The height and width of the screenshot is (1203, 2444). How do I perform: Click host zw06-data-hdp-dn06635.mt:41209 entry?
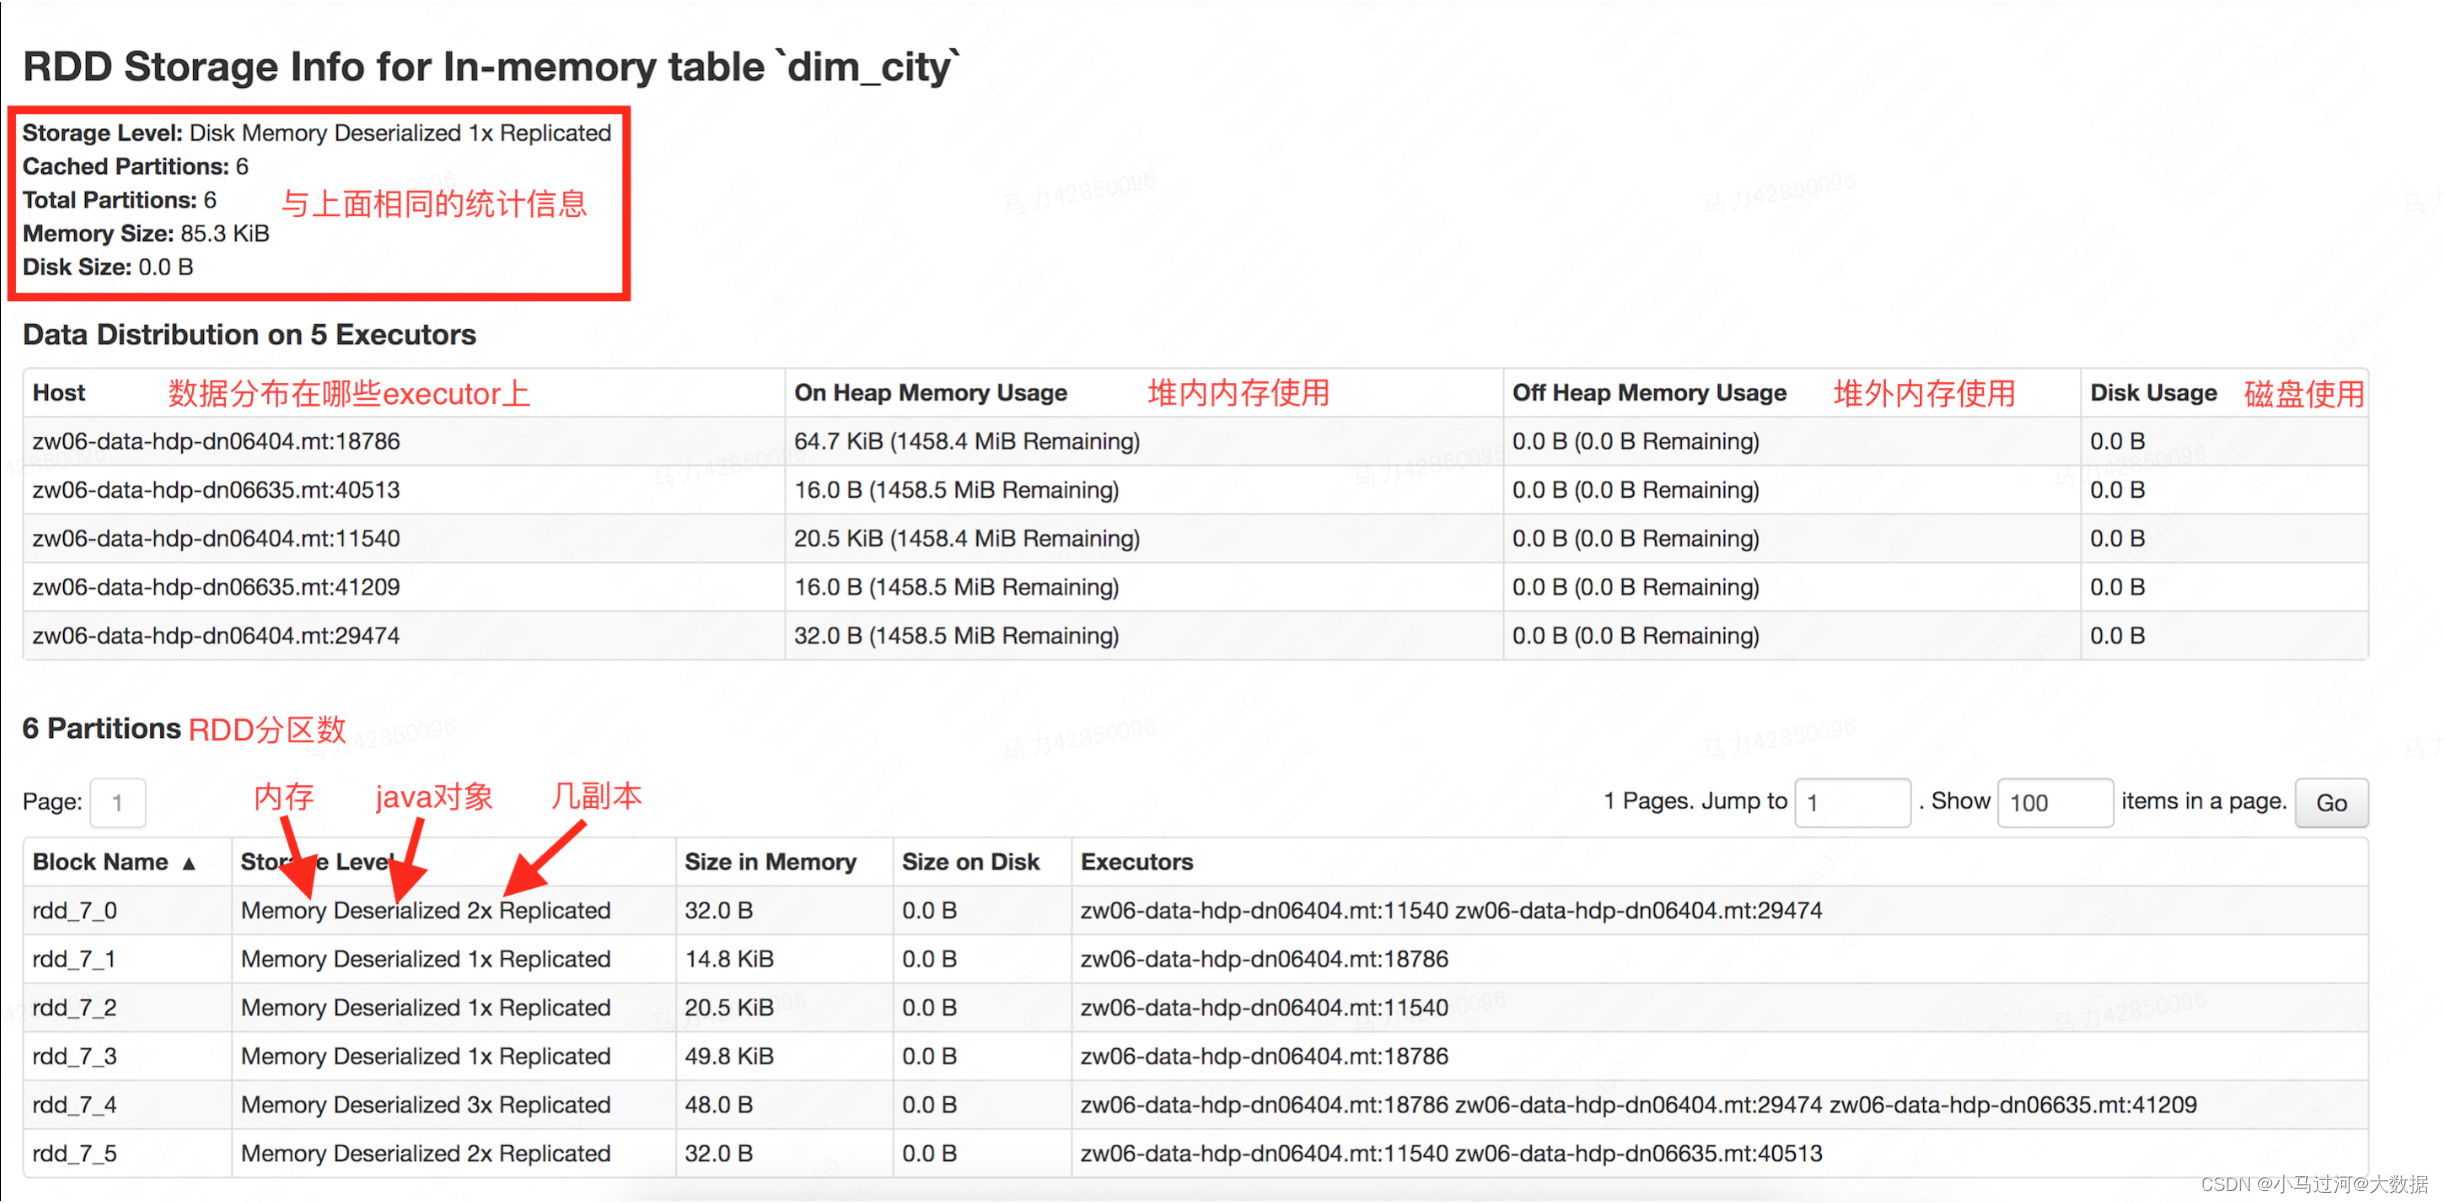click(216, 587)
